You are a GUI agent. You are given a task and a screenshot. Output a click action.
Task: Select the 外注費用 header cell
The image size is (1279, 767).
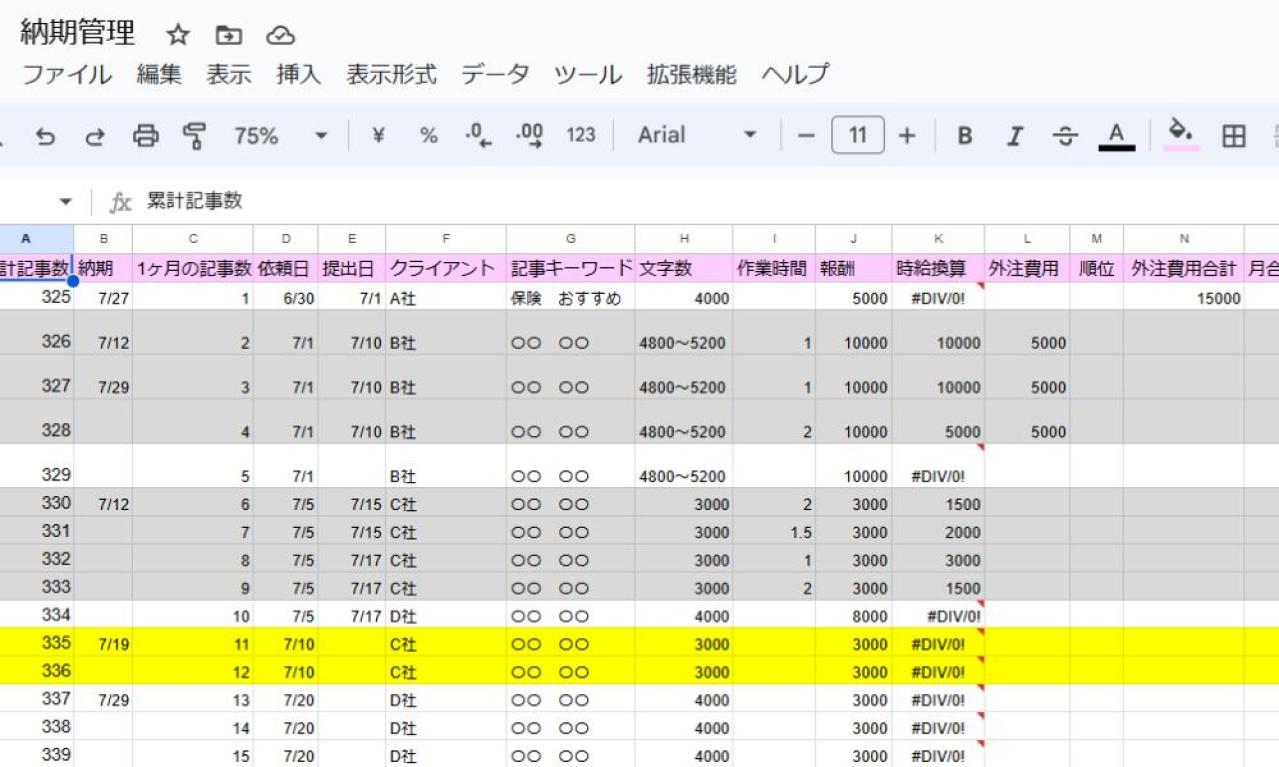point(1027,268)
